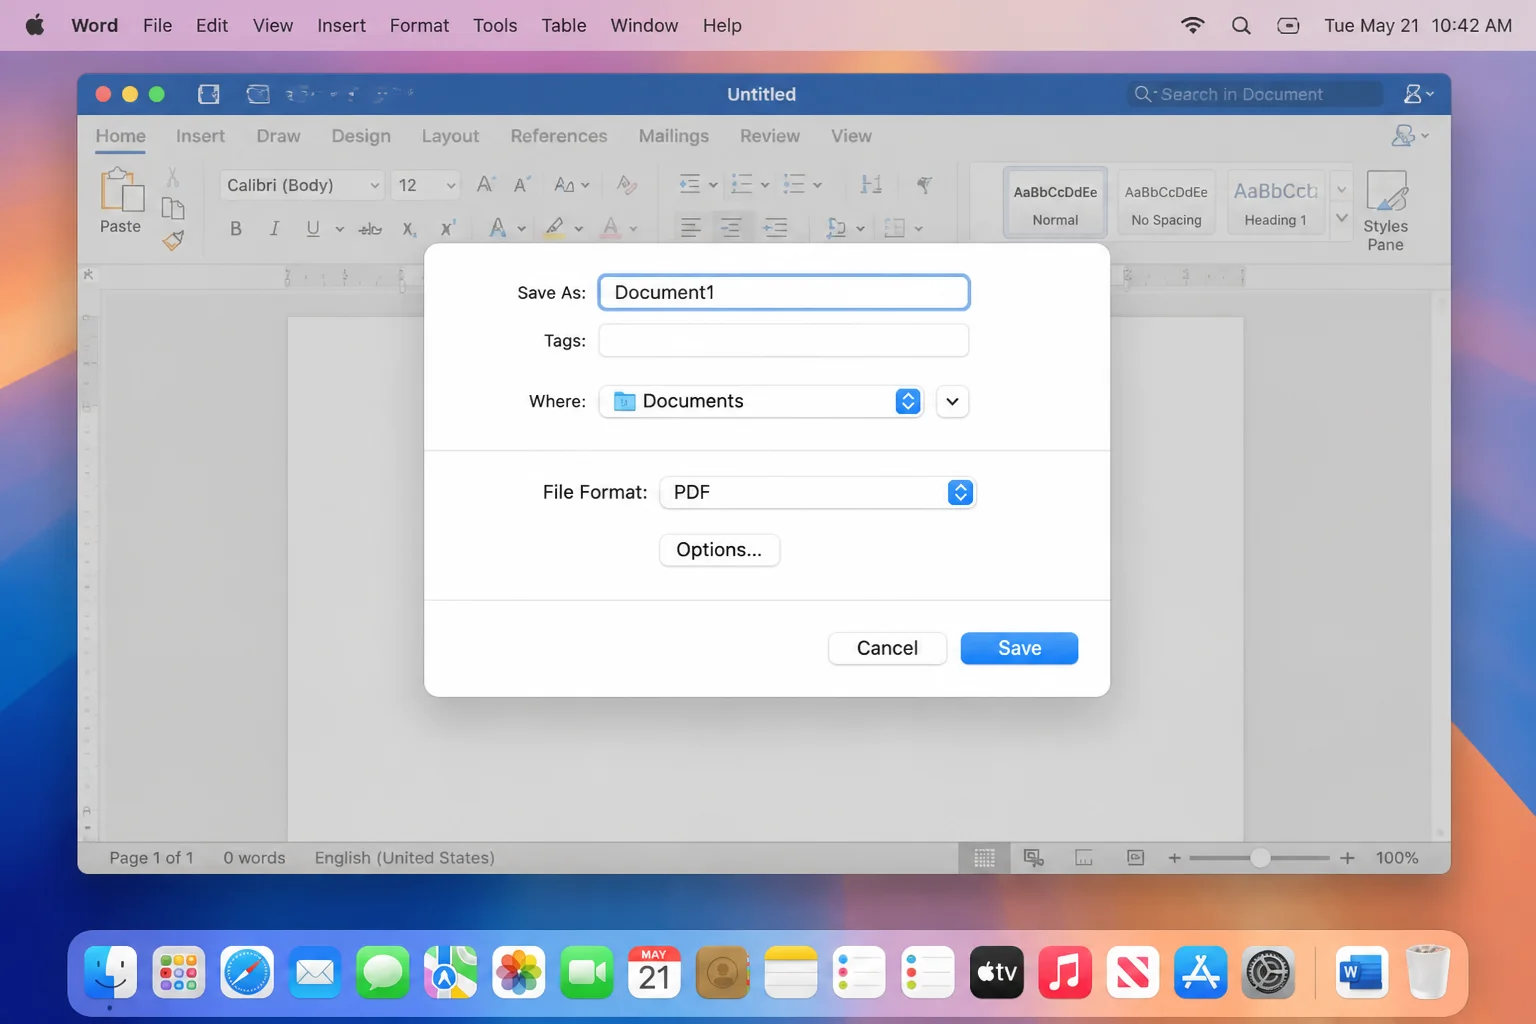
Task: Click the Search in Document field
Action: (x=1255, y=94)
